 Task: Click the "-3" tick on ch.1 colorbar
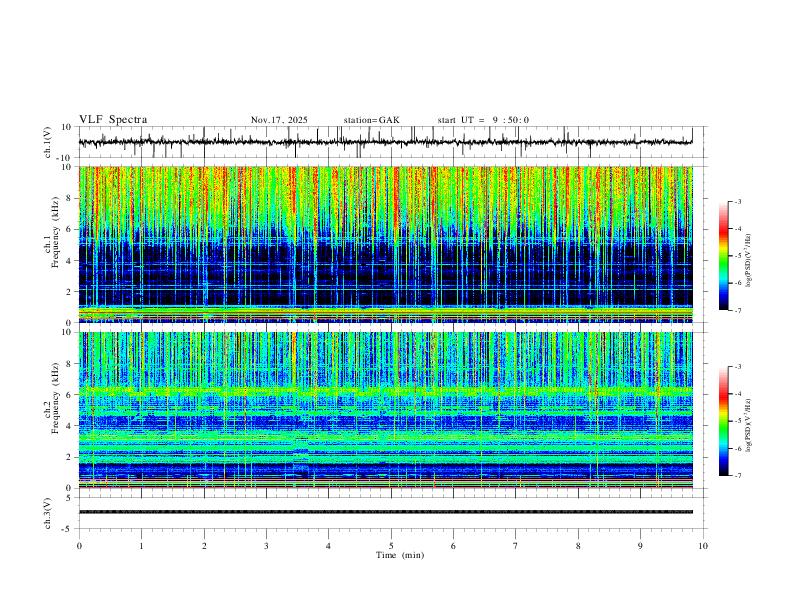737,201
